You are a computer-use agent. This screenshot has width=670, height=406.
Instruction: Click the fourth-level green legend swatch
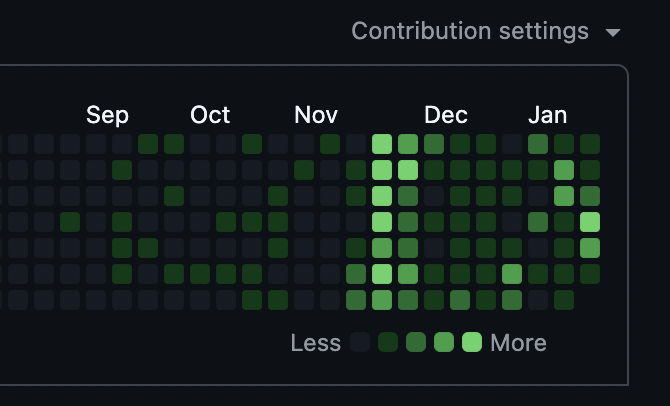click(444, 342)
